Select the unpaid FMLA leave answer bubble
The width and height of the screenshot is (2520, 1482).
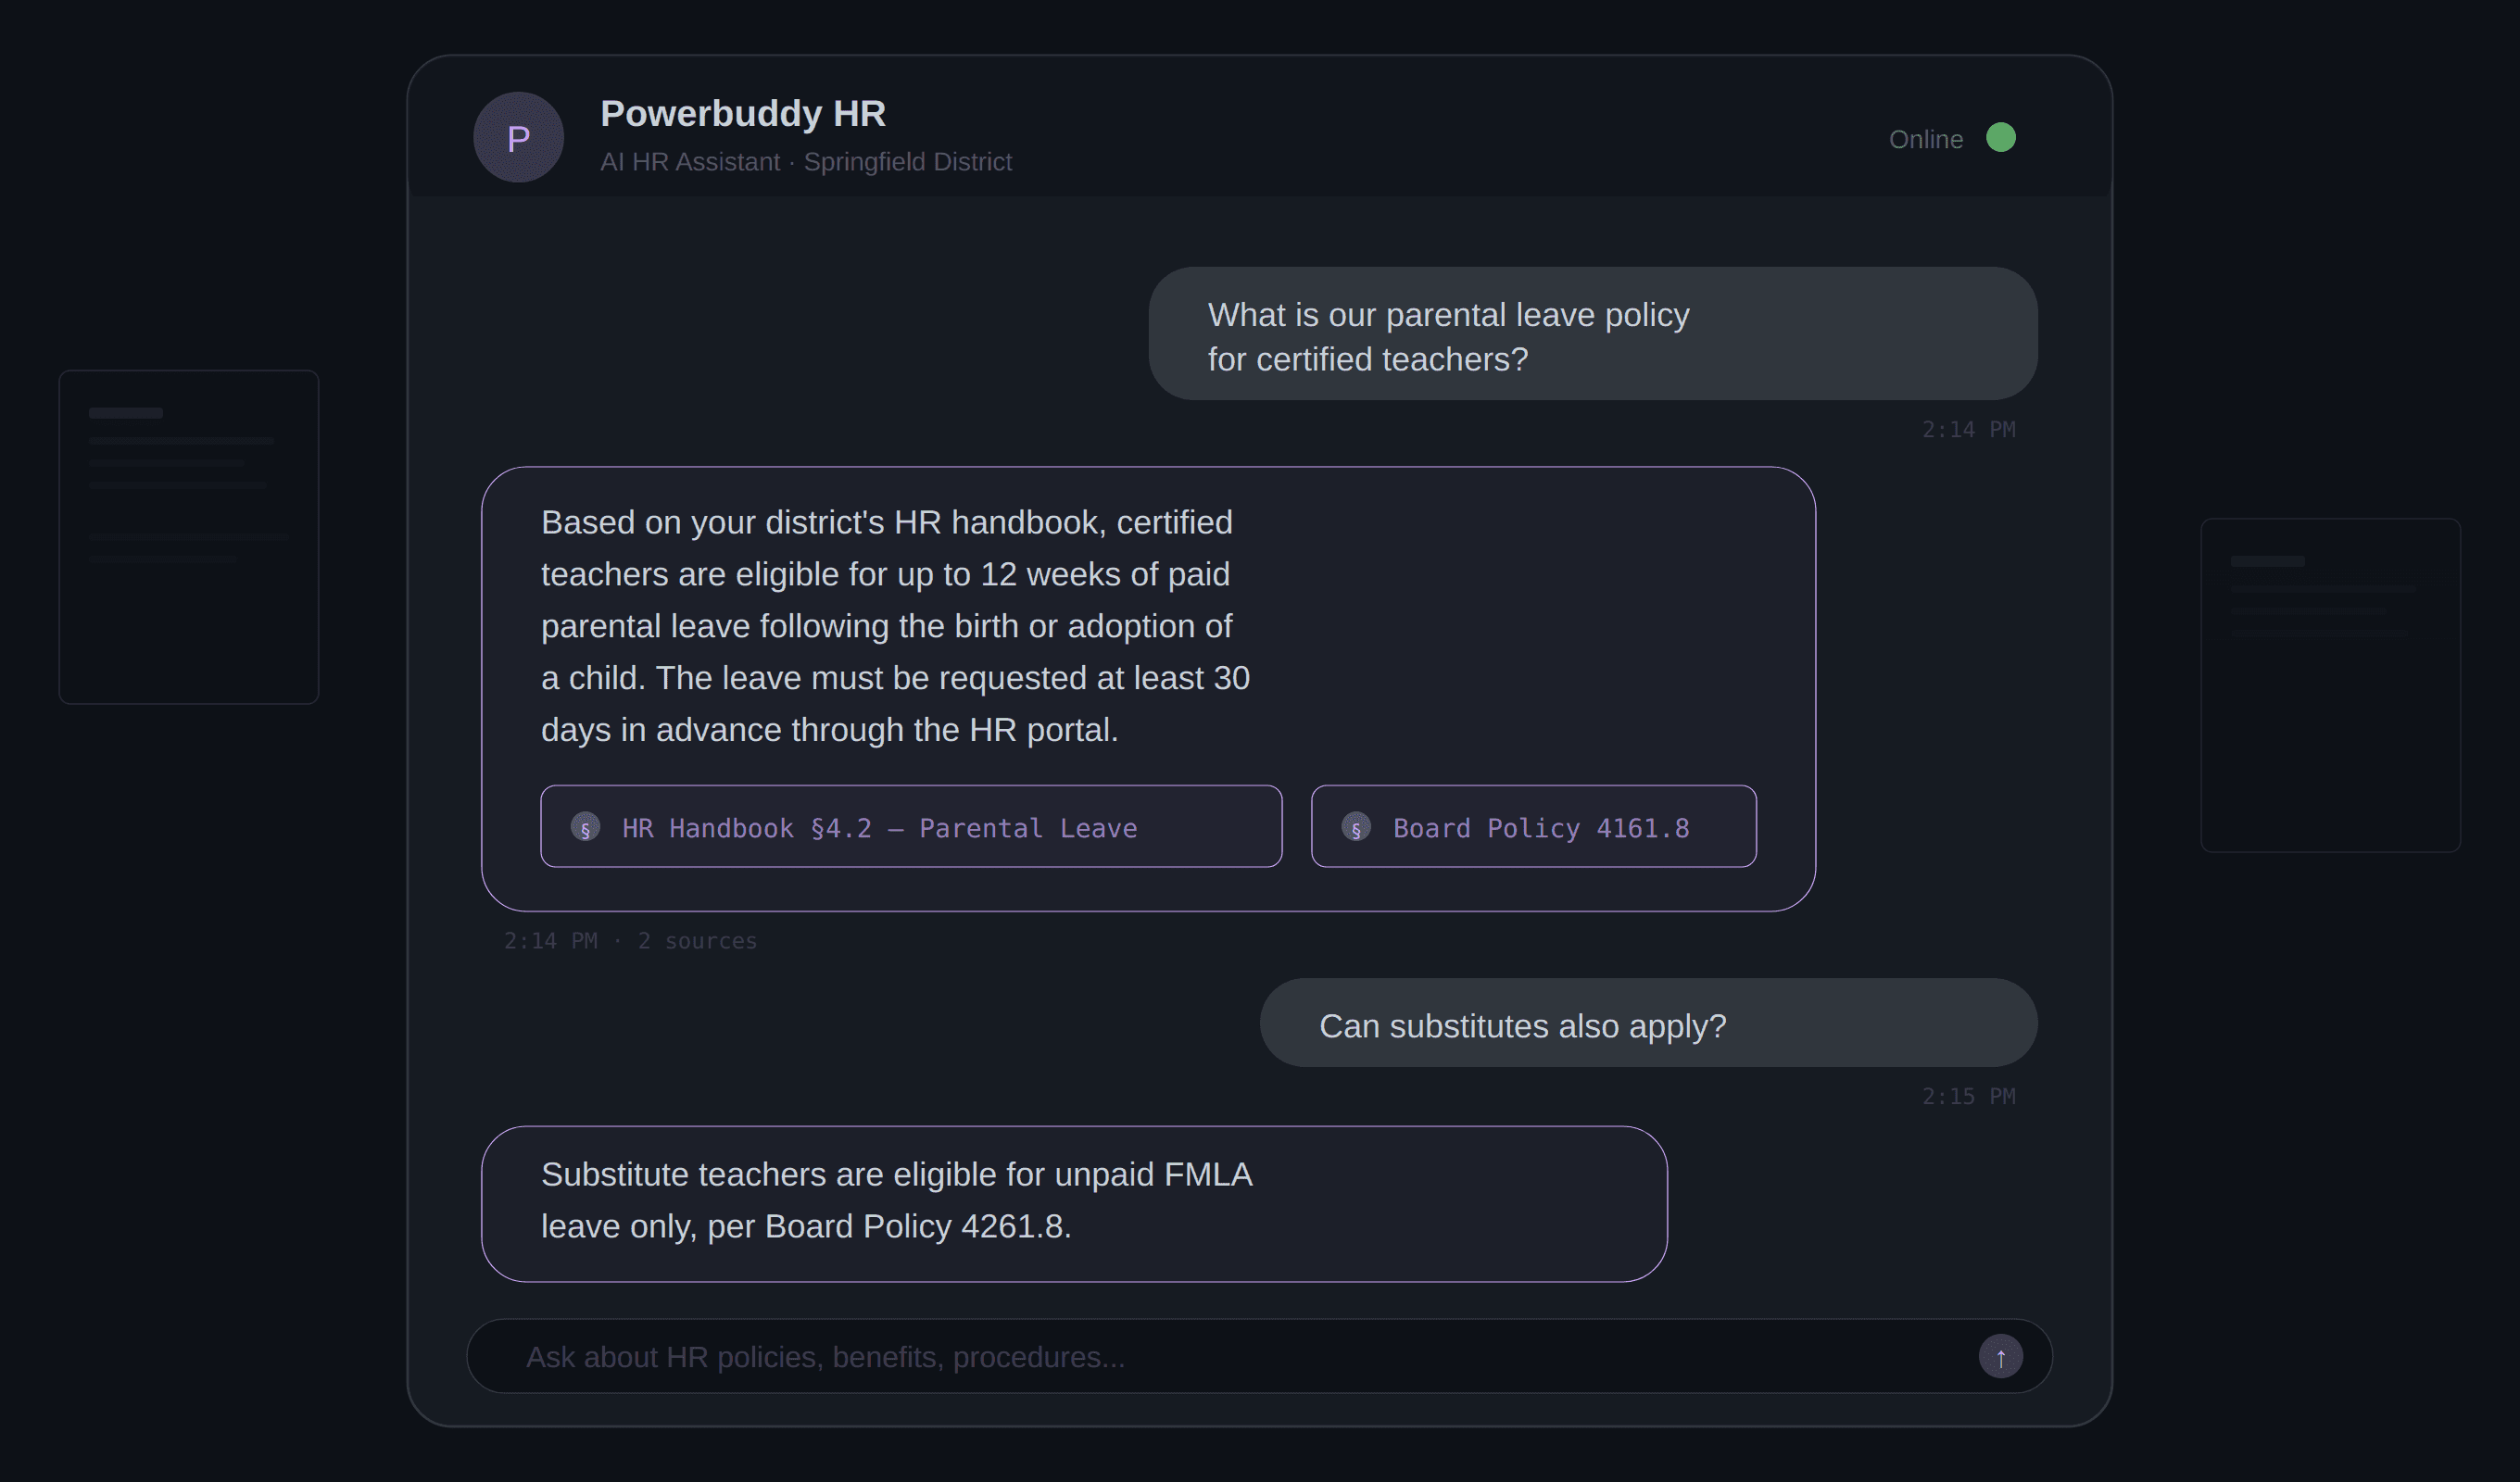click(1073, 1203)
